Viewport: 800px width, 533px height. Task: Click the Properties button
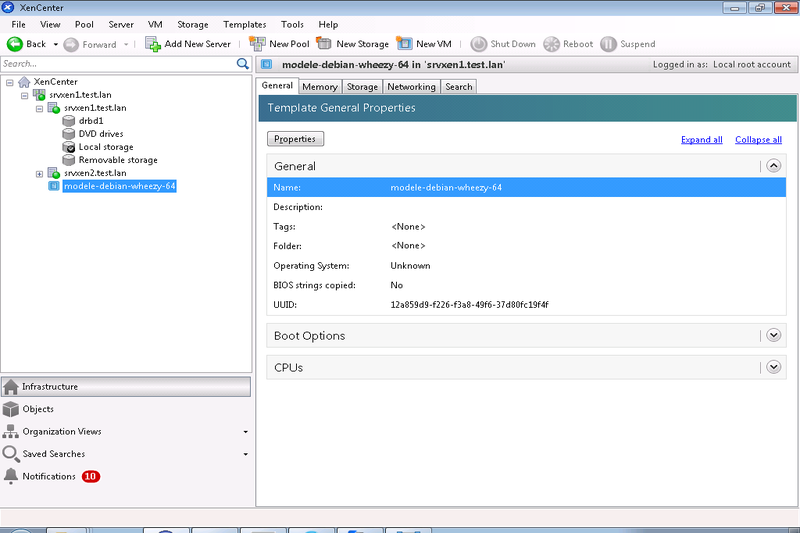[295, 139]
